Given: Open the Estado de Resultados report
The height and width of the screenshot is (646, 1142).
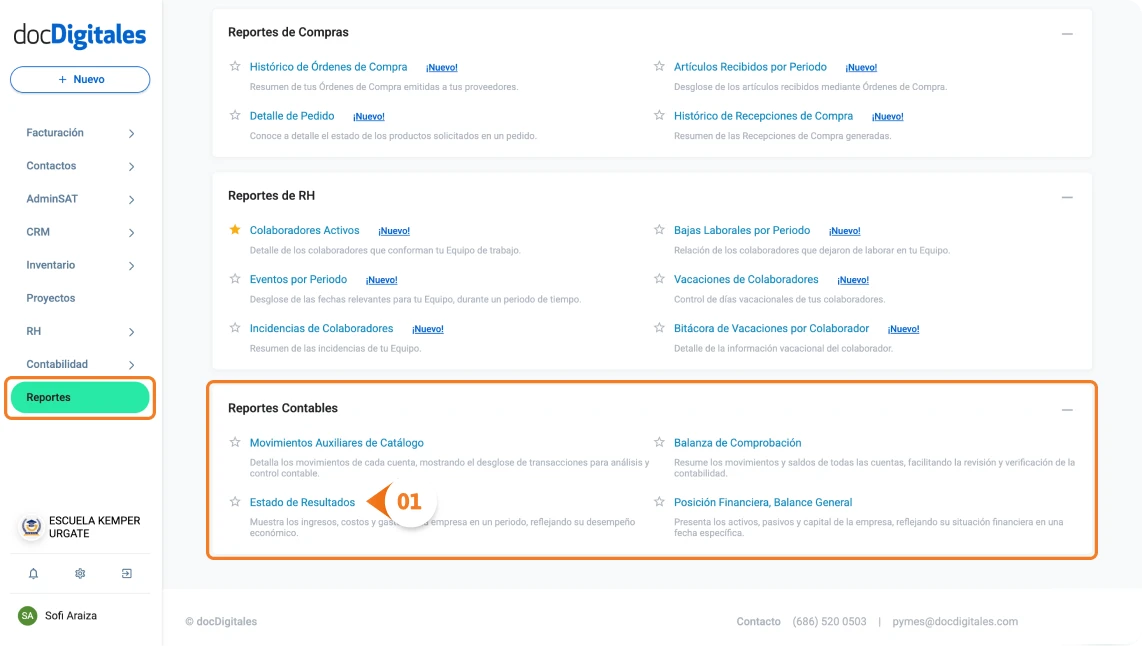Looking at the screenshot, I should click(x=302, y=502).
